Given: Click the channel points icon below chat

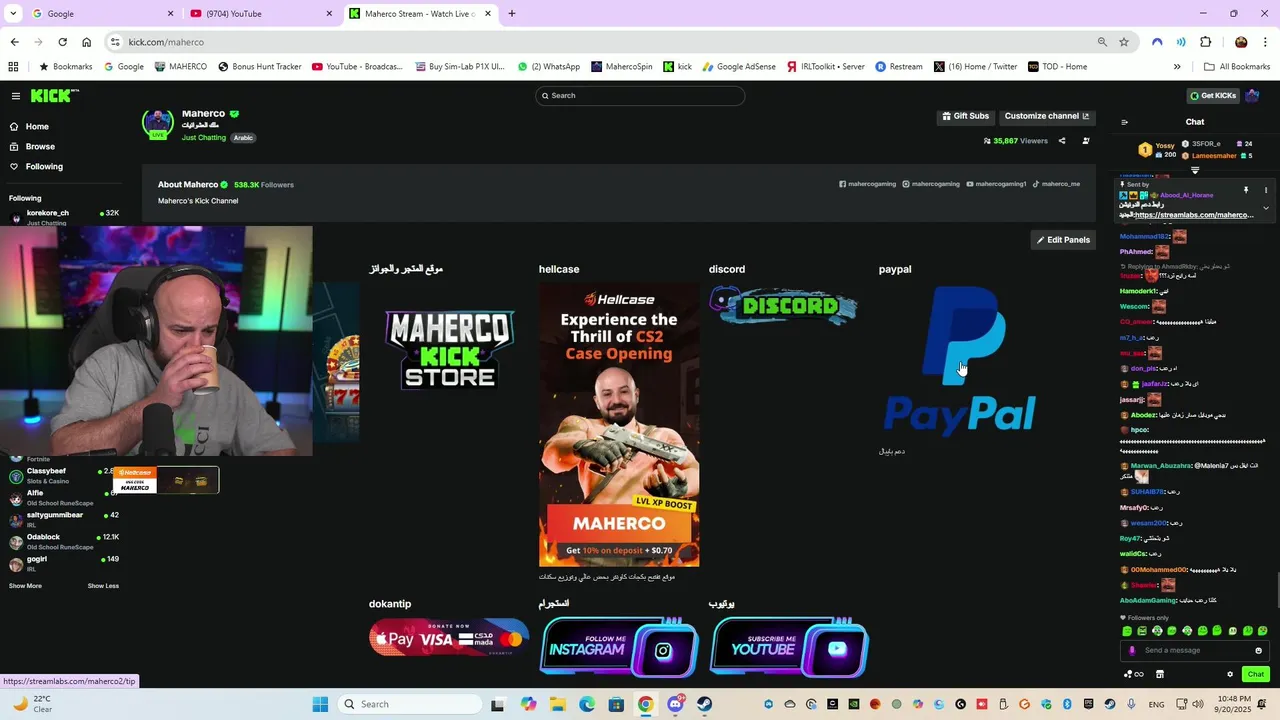Looking at the screenshot, I should (x=1134, y=674).
